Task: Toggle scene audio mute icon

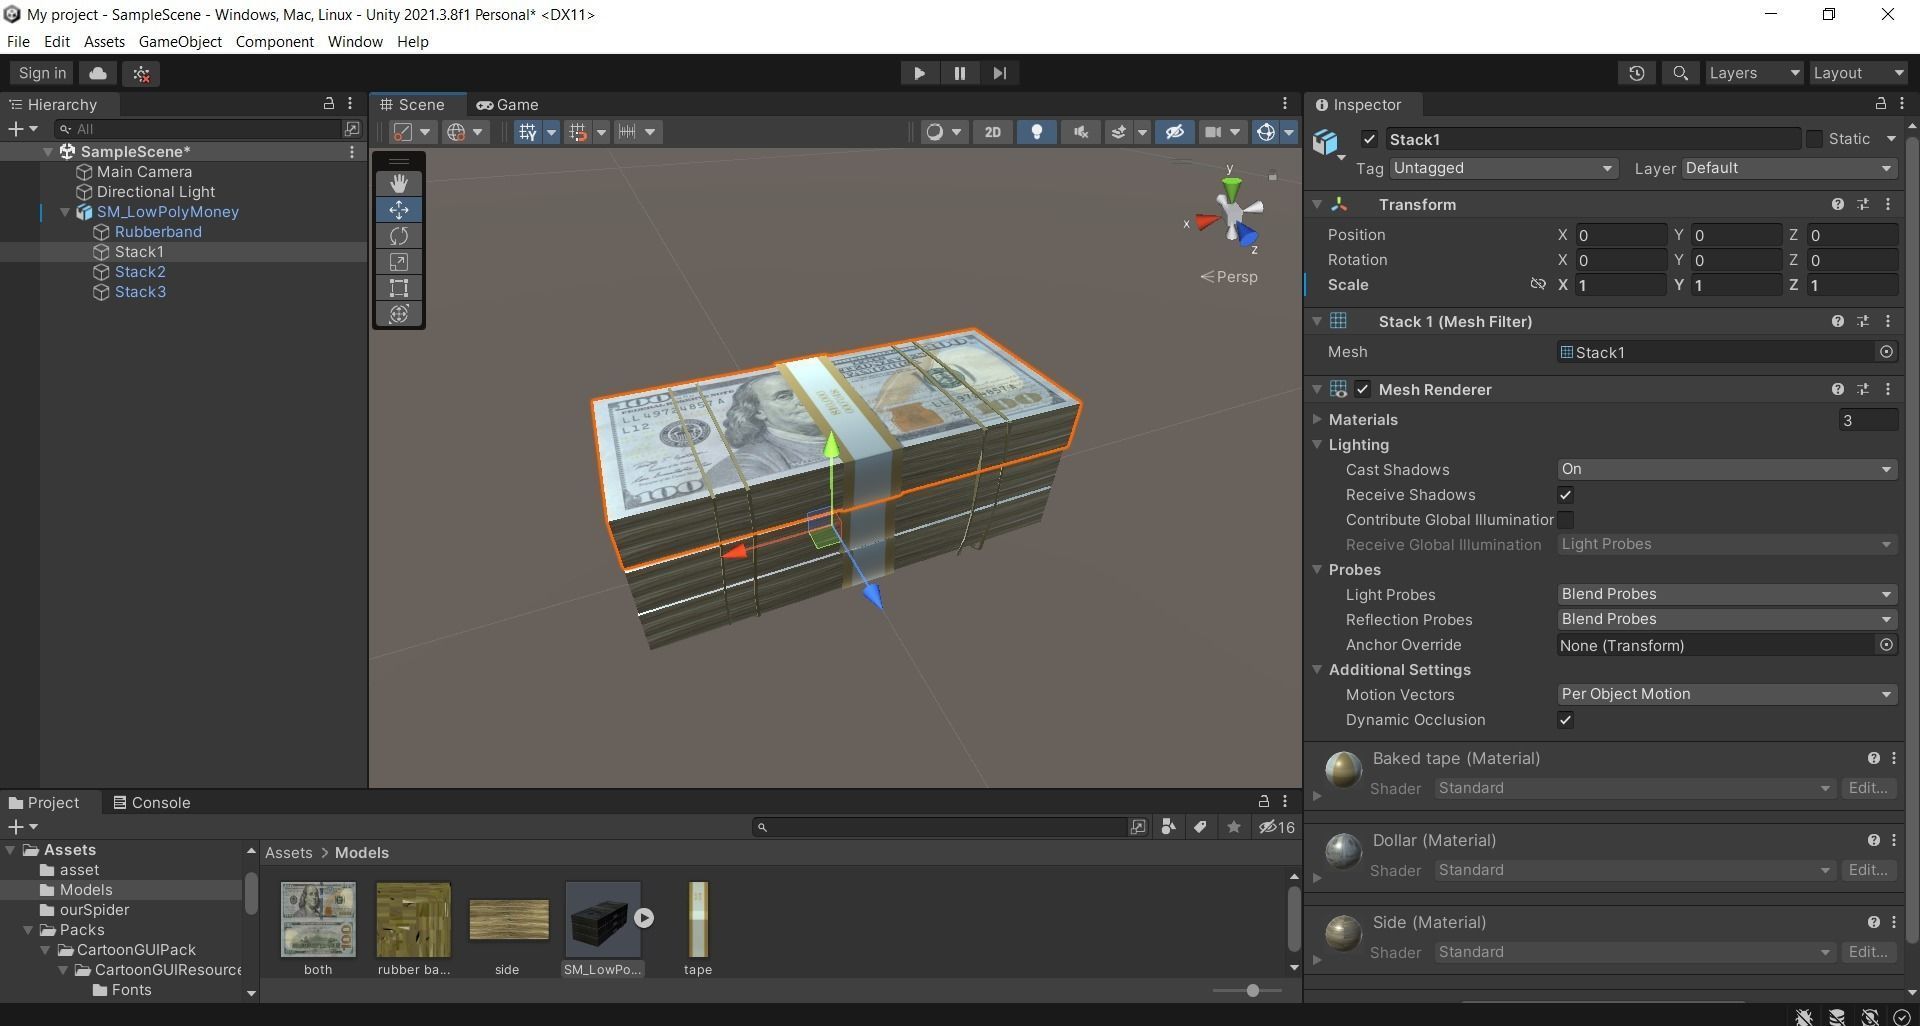Action: pyautogui.click(x=1080, y=132)
